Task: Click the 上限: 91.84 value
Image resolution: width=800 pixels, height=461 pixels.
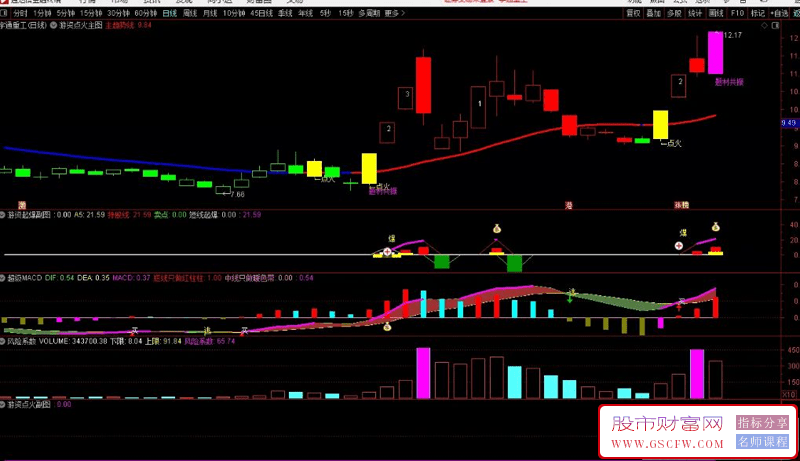Action: pyautogui.click(x=163, y=341)
